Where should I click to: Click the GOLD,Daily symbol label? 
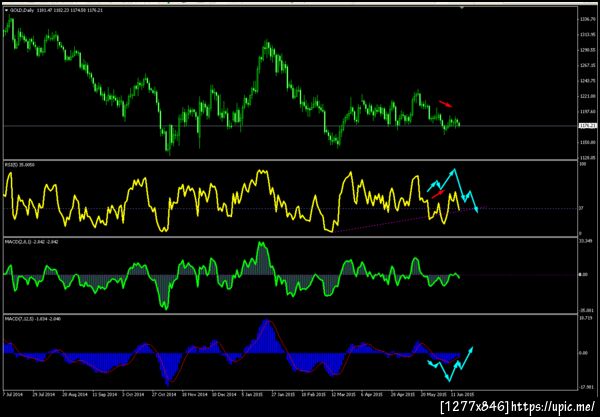22,10
